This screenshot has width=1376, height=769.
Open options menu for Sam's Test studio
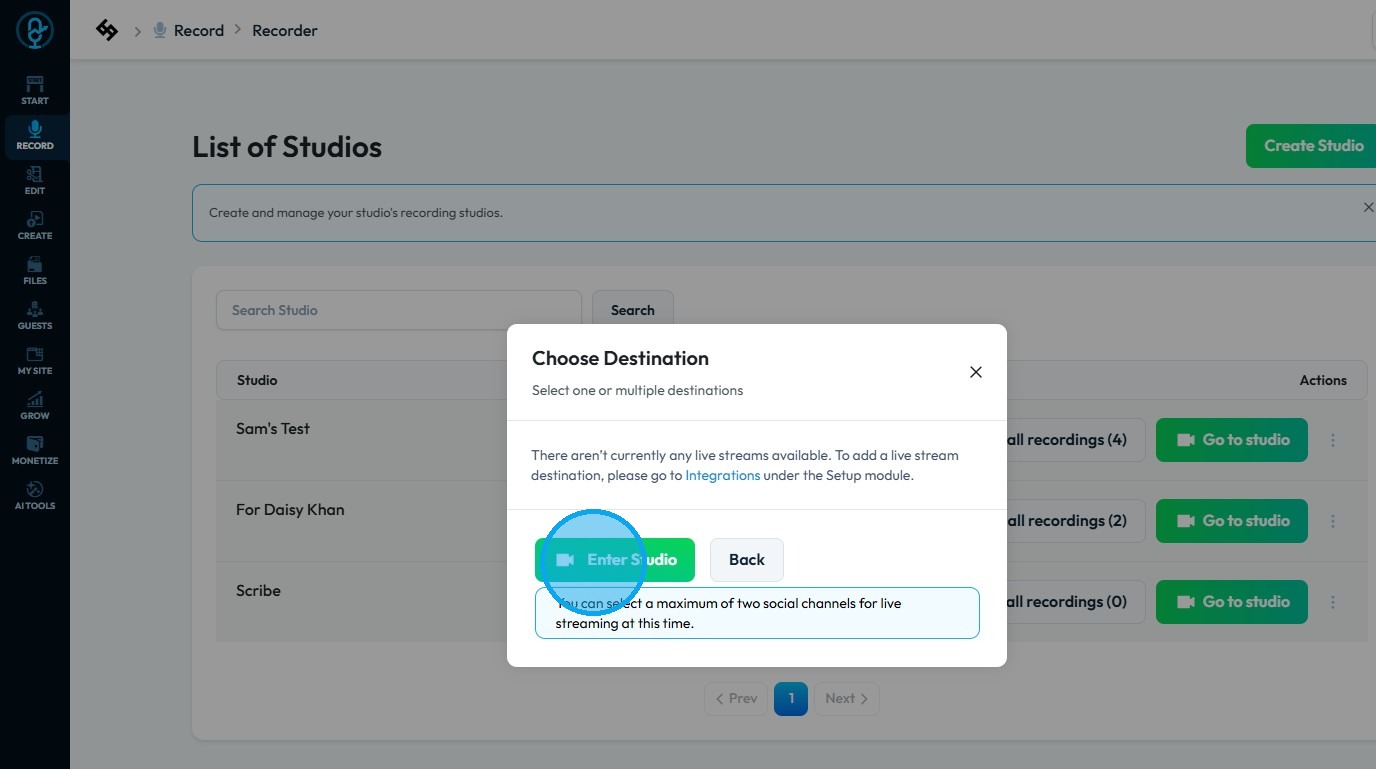(x=1333, y=440)
